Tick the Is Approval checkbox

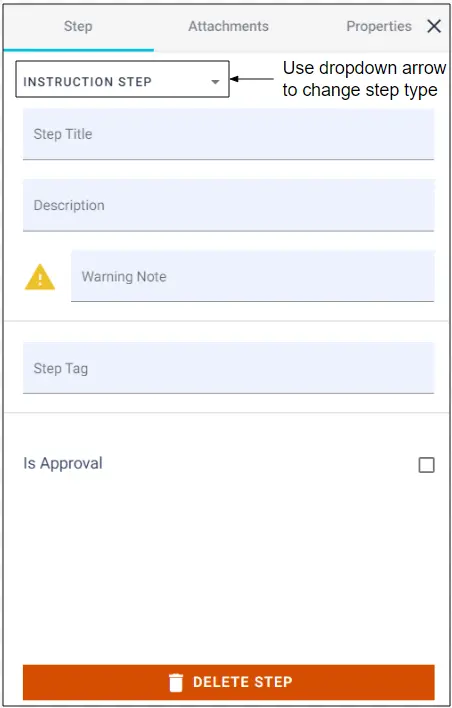(x=427, y=465)
